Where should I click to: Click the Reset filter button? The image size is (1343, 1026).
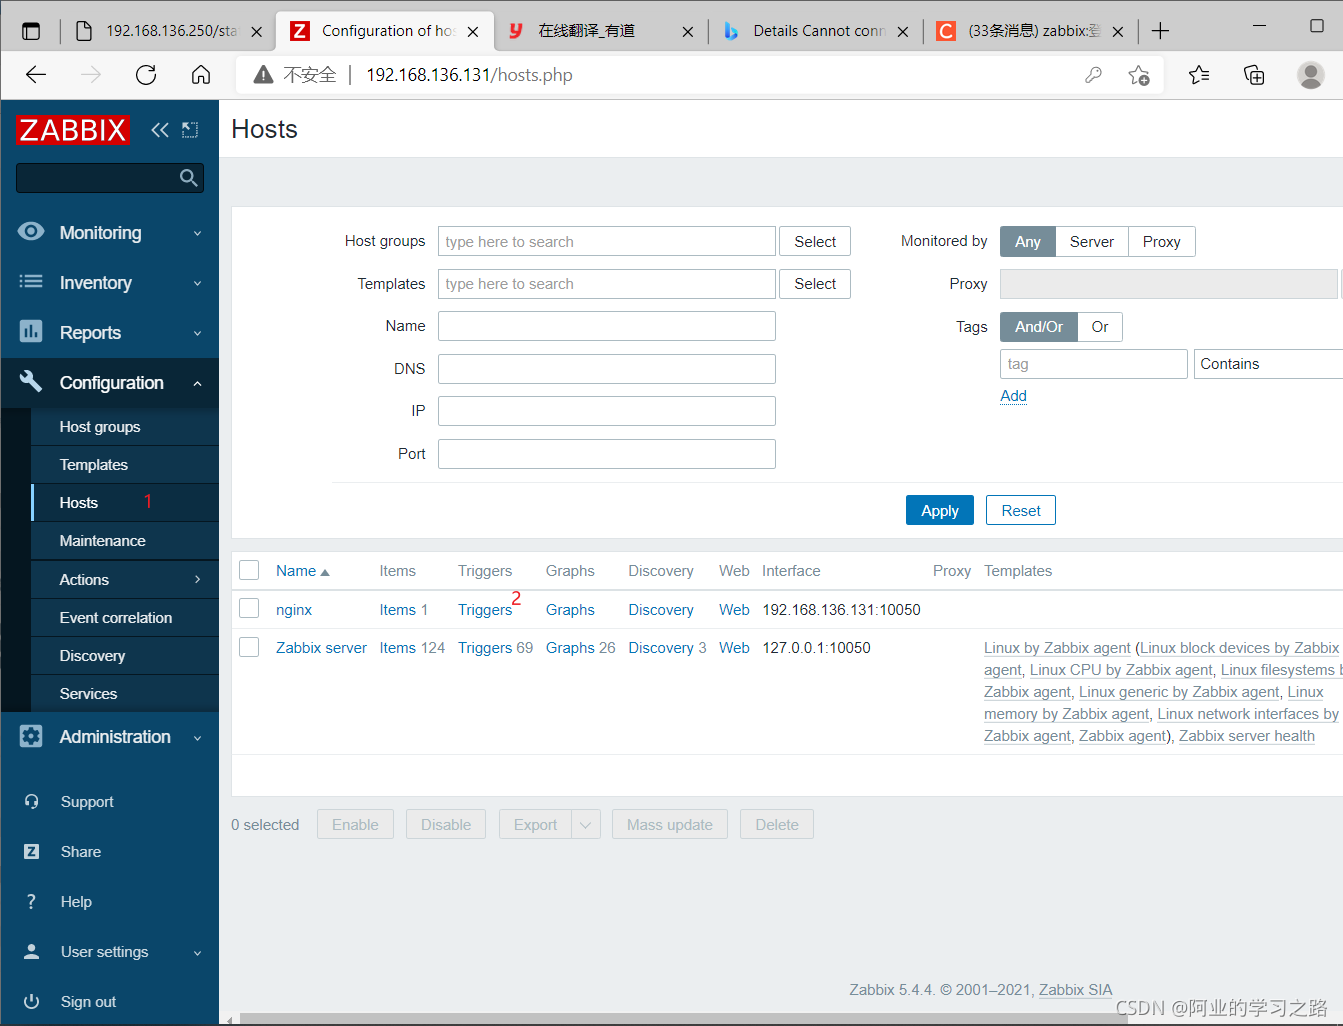tap(1020, 510)
